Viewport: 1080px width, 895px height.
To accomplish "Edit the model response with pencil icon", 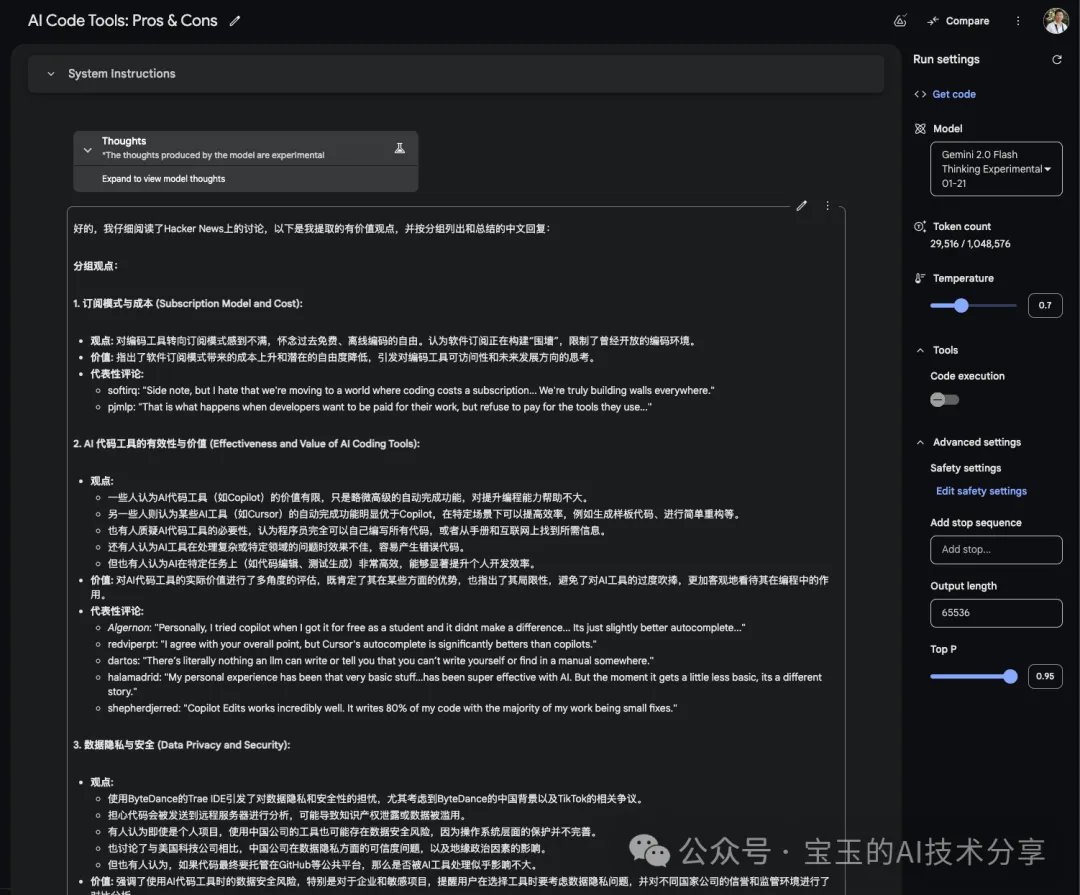I will click(801, 206).
